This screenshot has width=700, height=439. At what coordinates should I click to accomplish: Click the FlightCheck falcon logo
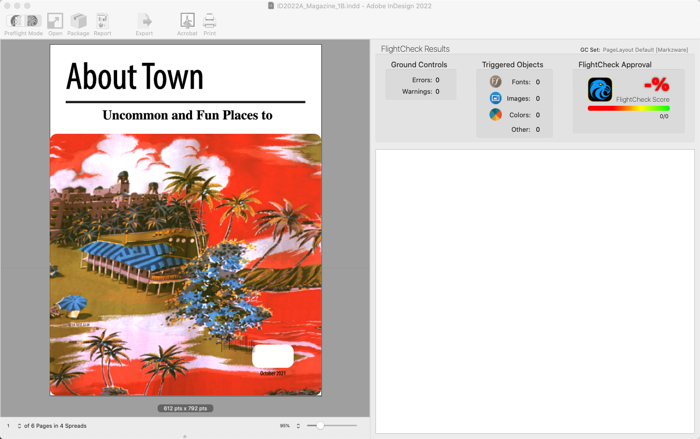pyautogui.click(x=600, y=90)
